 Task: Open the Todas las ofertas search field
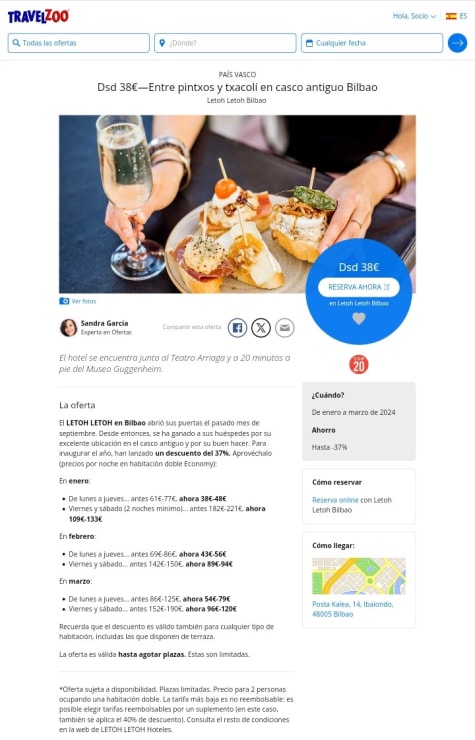(78, 43)
